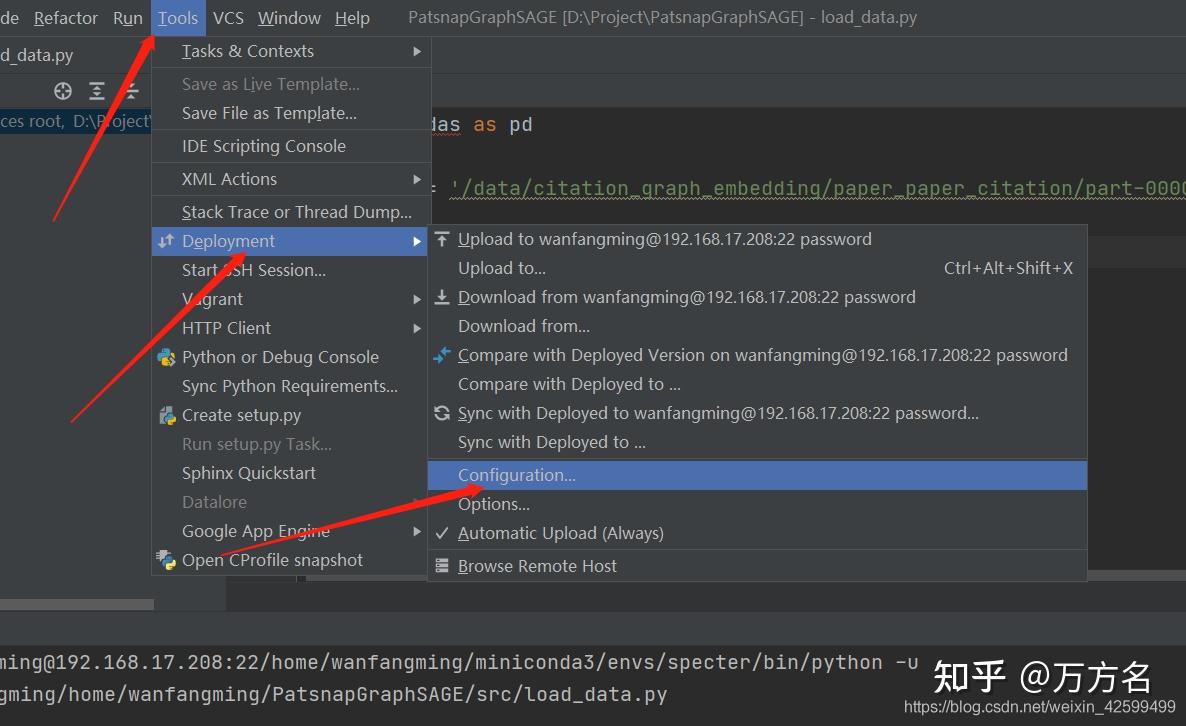The height and width of the screenshot is (726, 1186).
Task: Click the Browse Remote Host list icon
Action: (x=443, y=566)
